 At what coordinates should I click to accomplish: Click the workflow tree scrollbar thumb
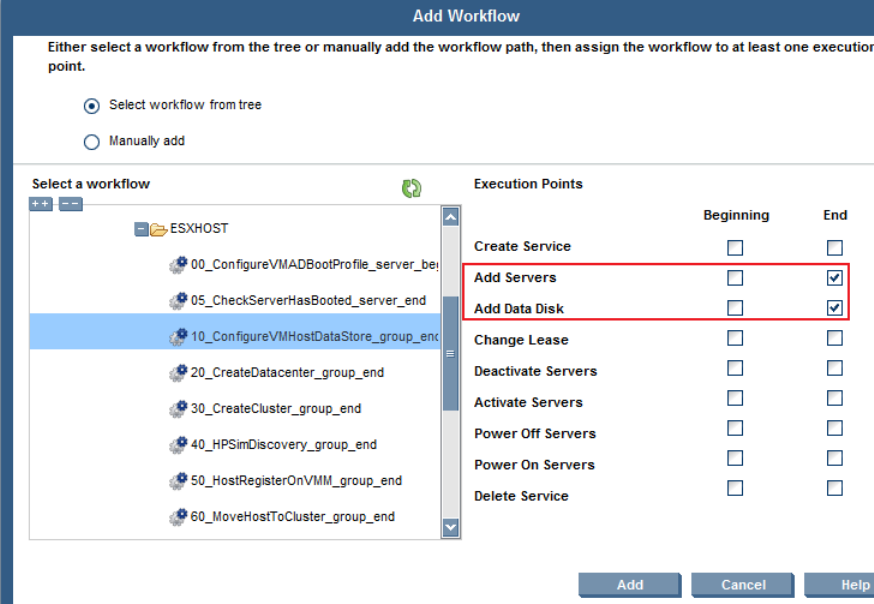[x=450, y=352]
